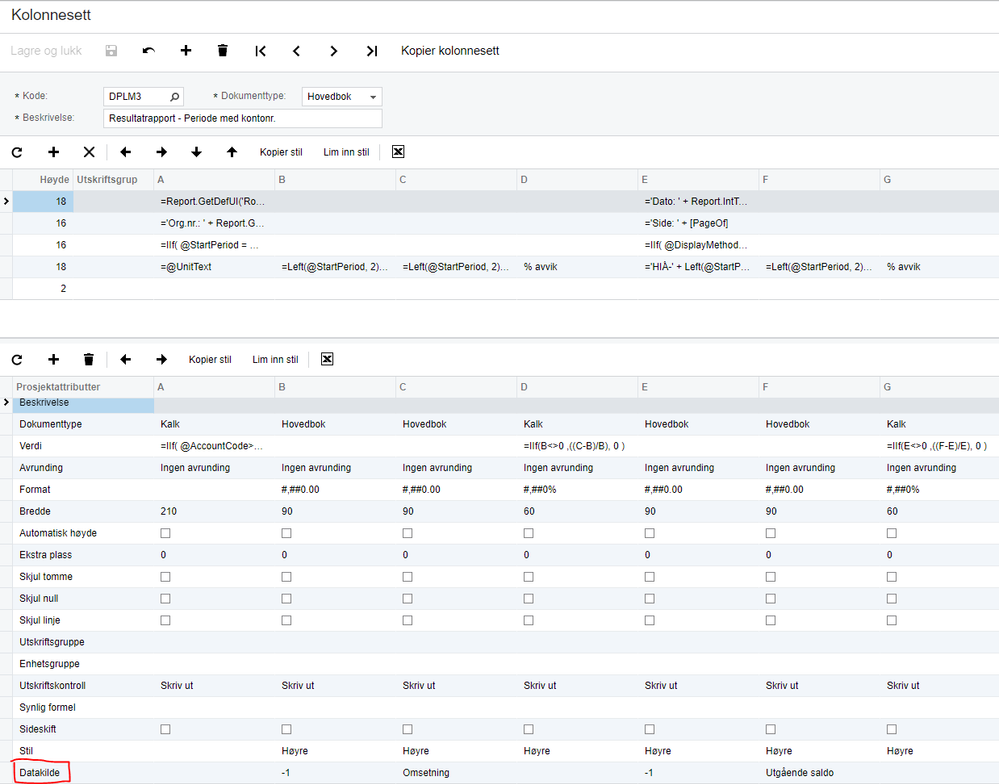Delete the column set via the top trash icon
This screenshot has width=999, height=784.
pos(222,50)
